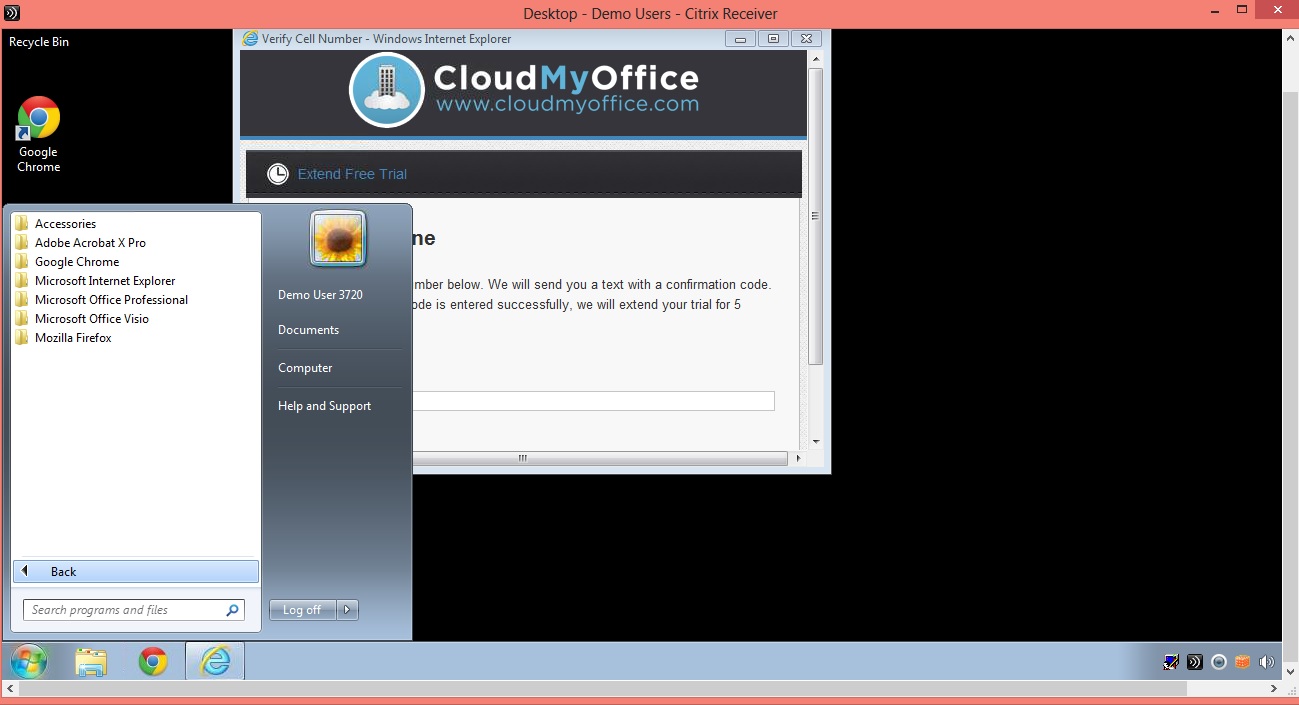Minimize the Verify Cell Number IE window
Image resolution: width=1299 pixels, height=705 pixels.
coord(740,39)
